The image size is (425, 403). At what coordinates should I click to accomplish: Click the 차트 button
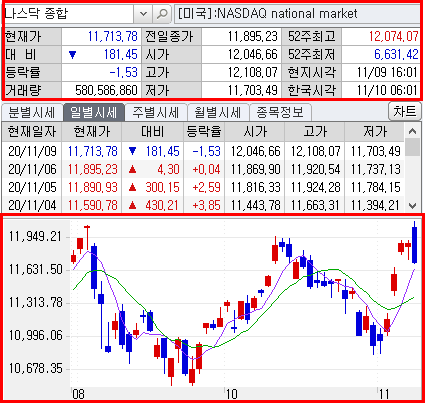click(x=405, y=111)
